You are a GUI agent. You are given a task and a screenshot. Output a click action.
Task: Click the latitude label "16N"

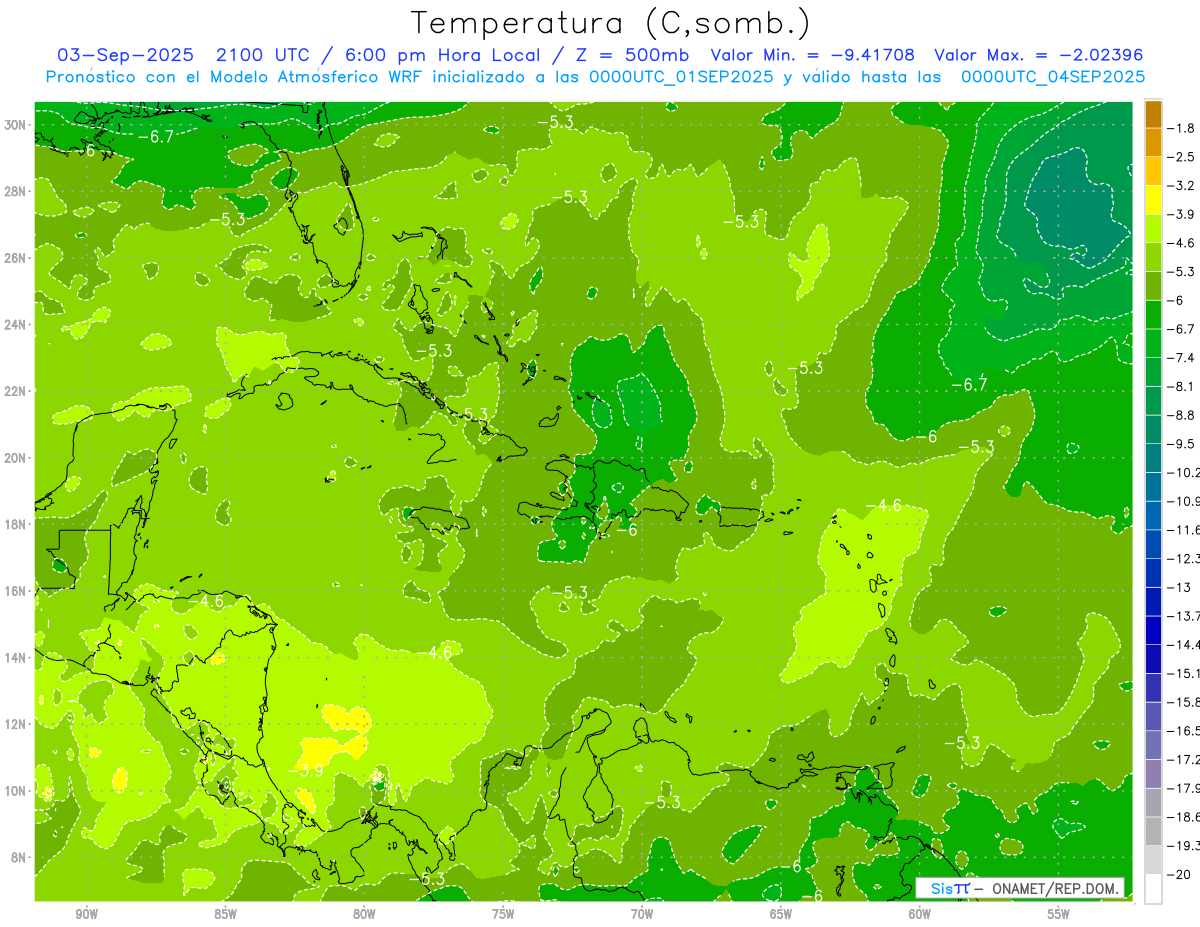tap(15, 591)
